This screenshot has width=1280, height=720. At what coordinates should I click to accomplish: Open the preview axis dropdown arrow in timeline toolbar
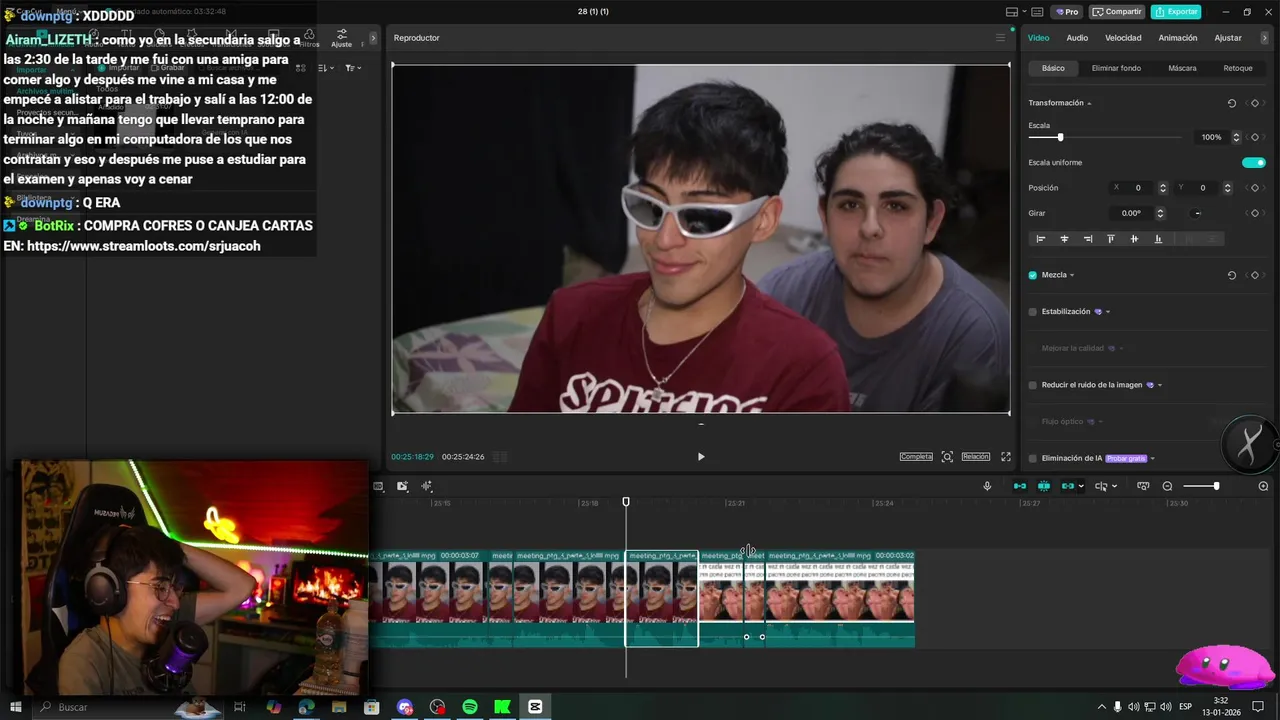click(1114, 486)
